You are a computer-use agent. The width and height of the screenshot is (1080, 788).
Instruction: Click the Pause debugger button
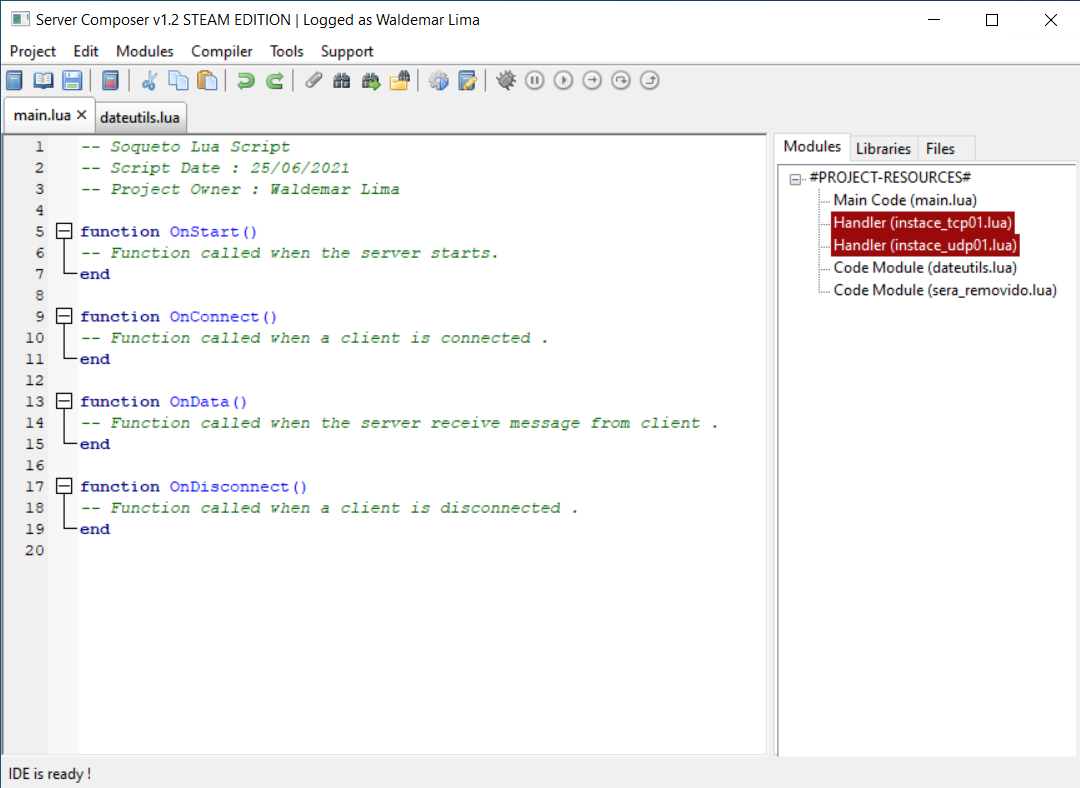(x=534, y=81)
